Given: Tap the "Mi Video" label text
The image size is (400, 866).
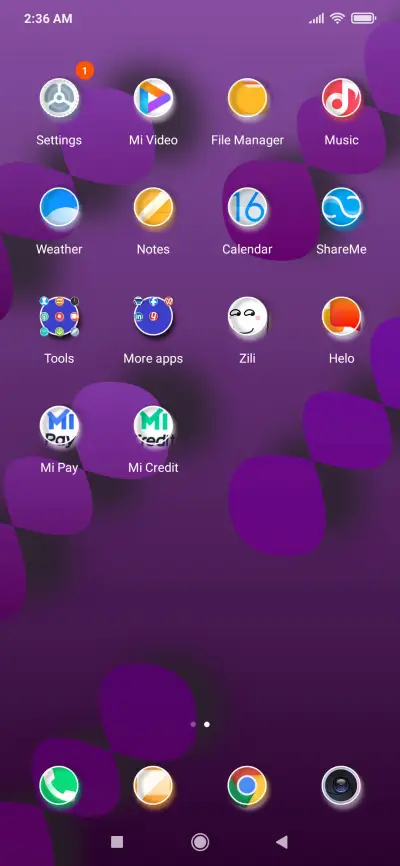Looking at the screenshot, I should [x=153, y=140].
